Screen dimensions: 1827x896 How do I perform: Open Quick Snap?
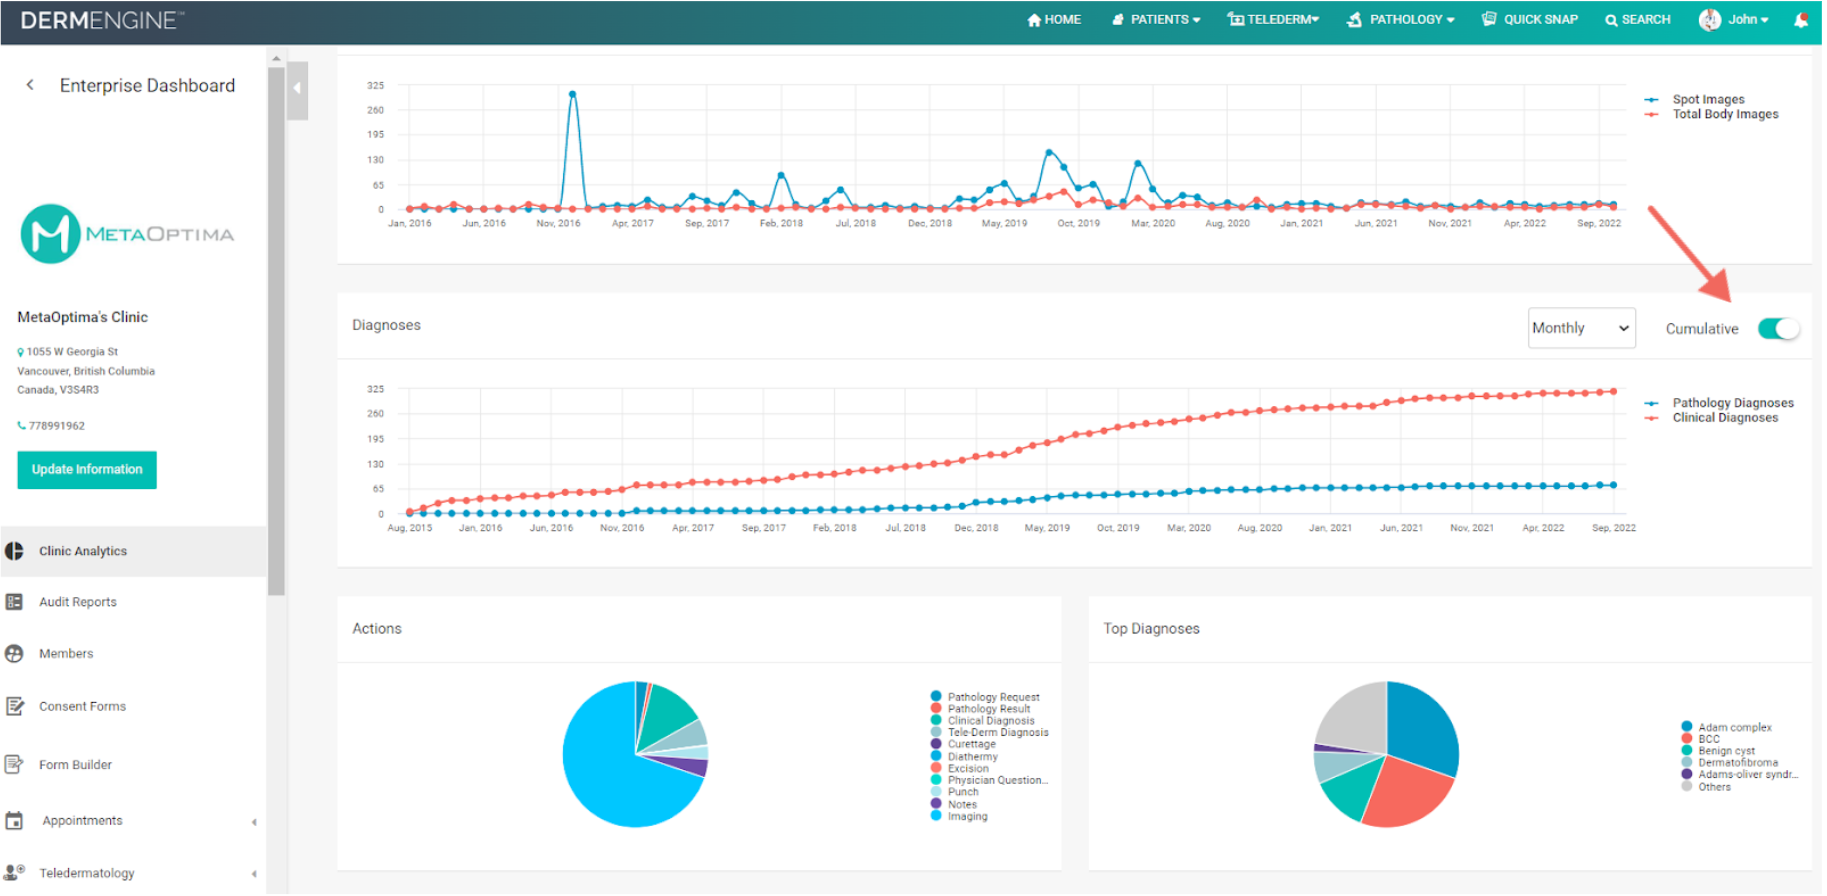click(x=1530, y=20)
